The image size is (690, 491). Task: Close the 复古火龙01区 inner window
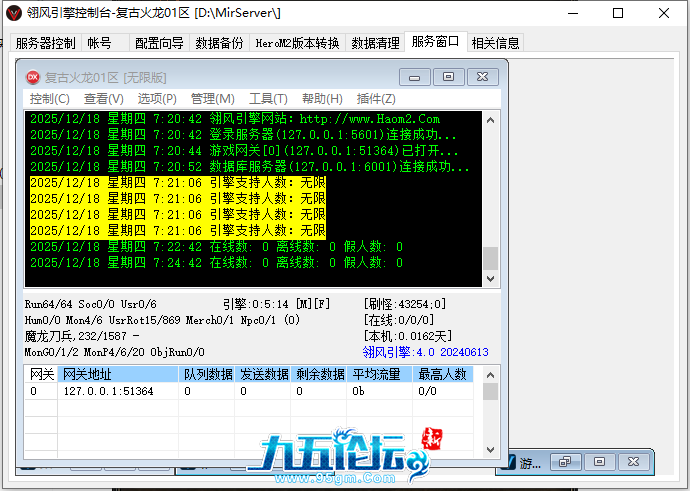point(482,77)
